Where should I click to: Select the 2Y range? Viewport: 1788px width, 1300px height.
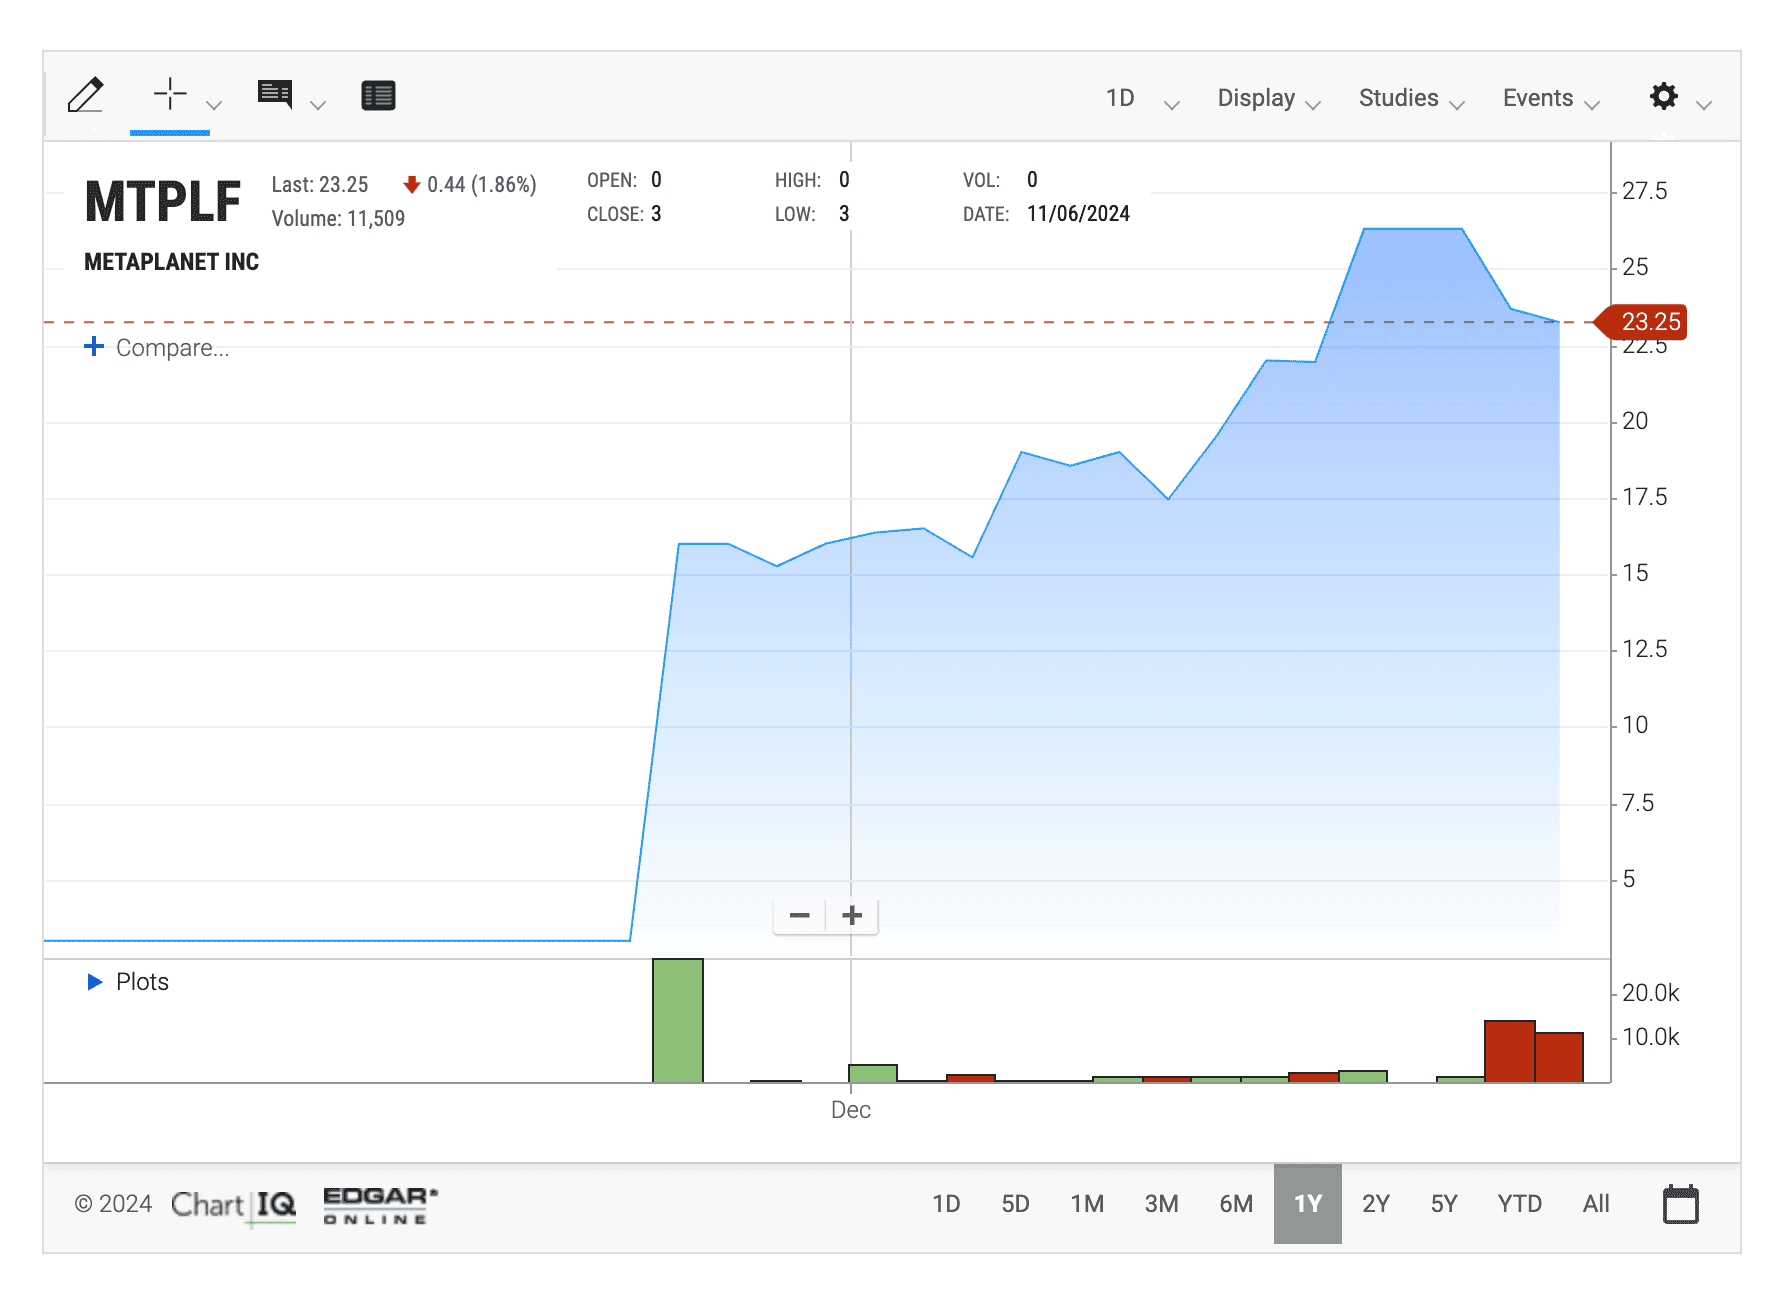(x=1376, y=1204)
